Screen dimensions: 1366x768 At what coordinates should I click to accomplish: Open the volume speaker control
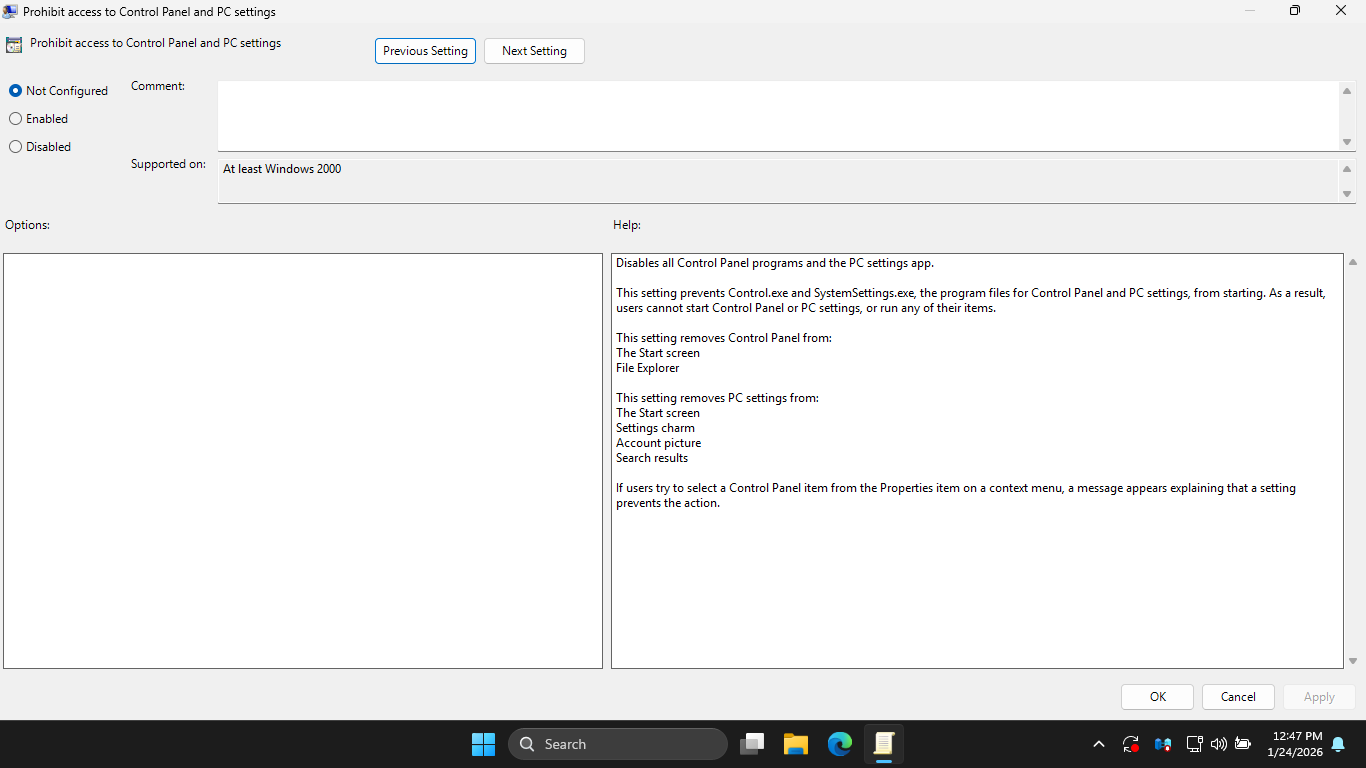1218,744
